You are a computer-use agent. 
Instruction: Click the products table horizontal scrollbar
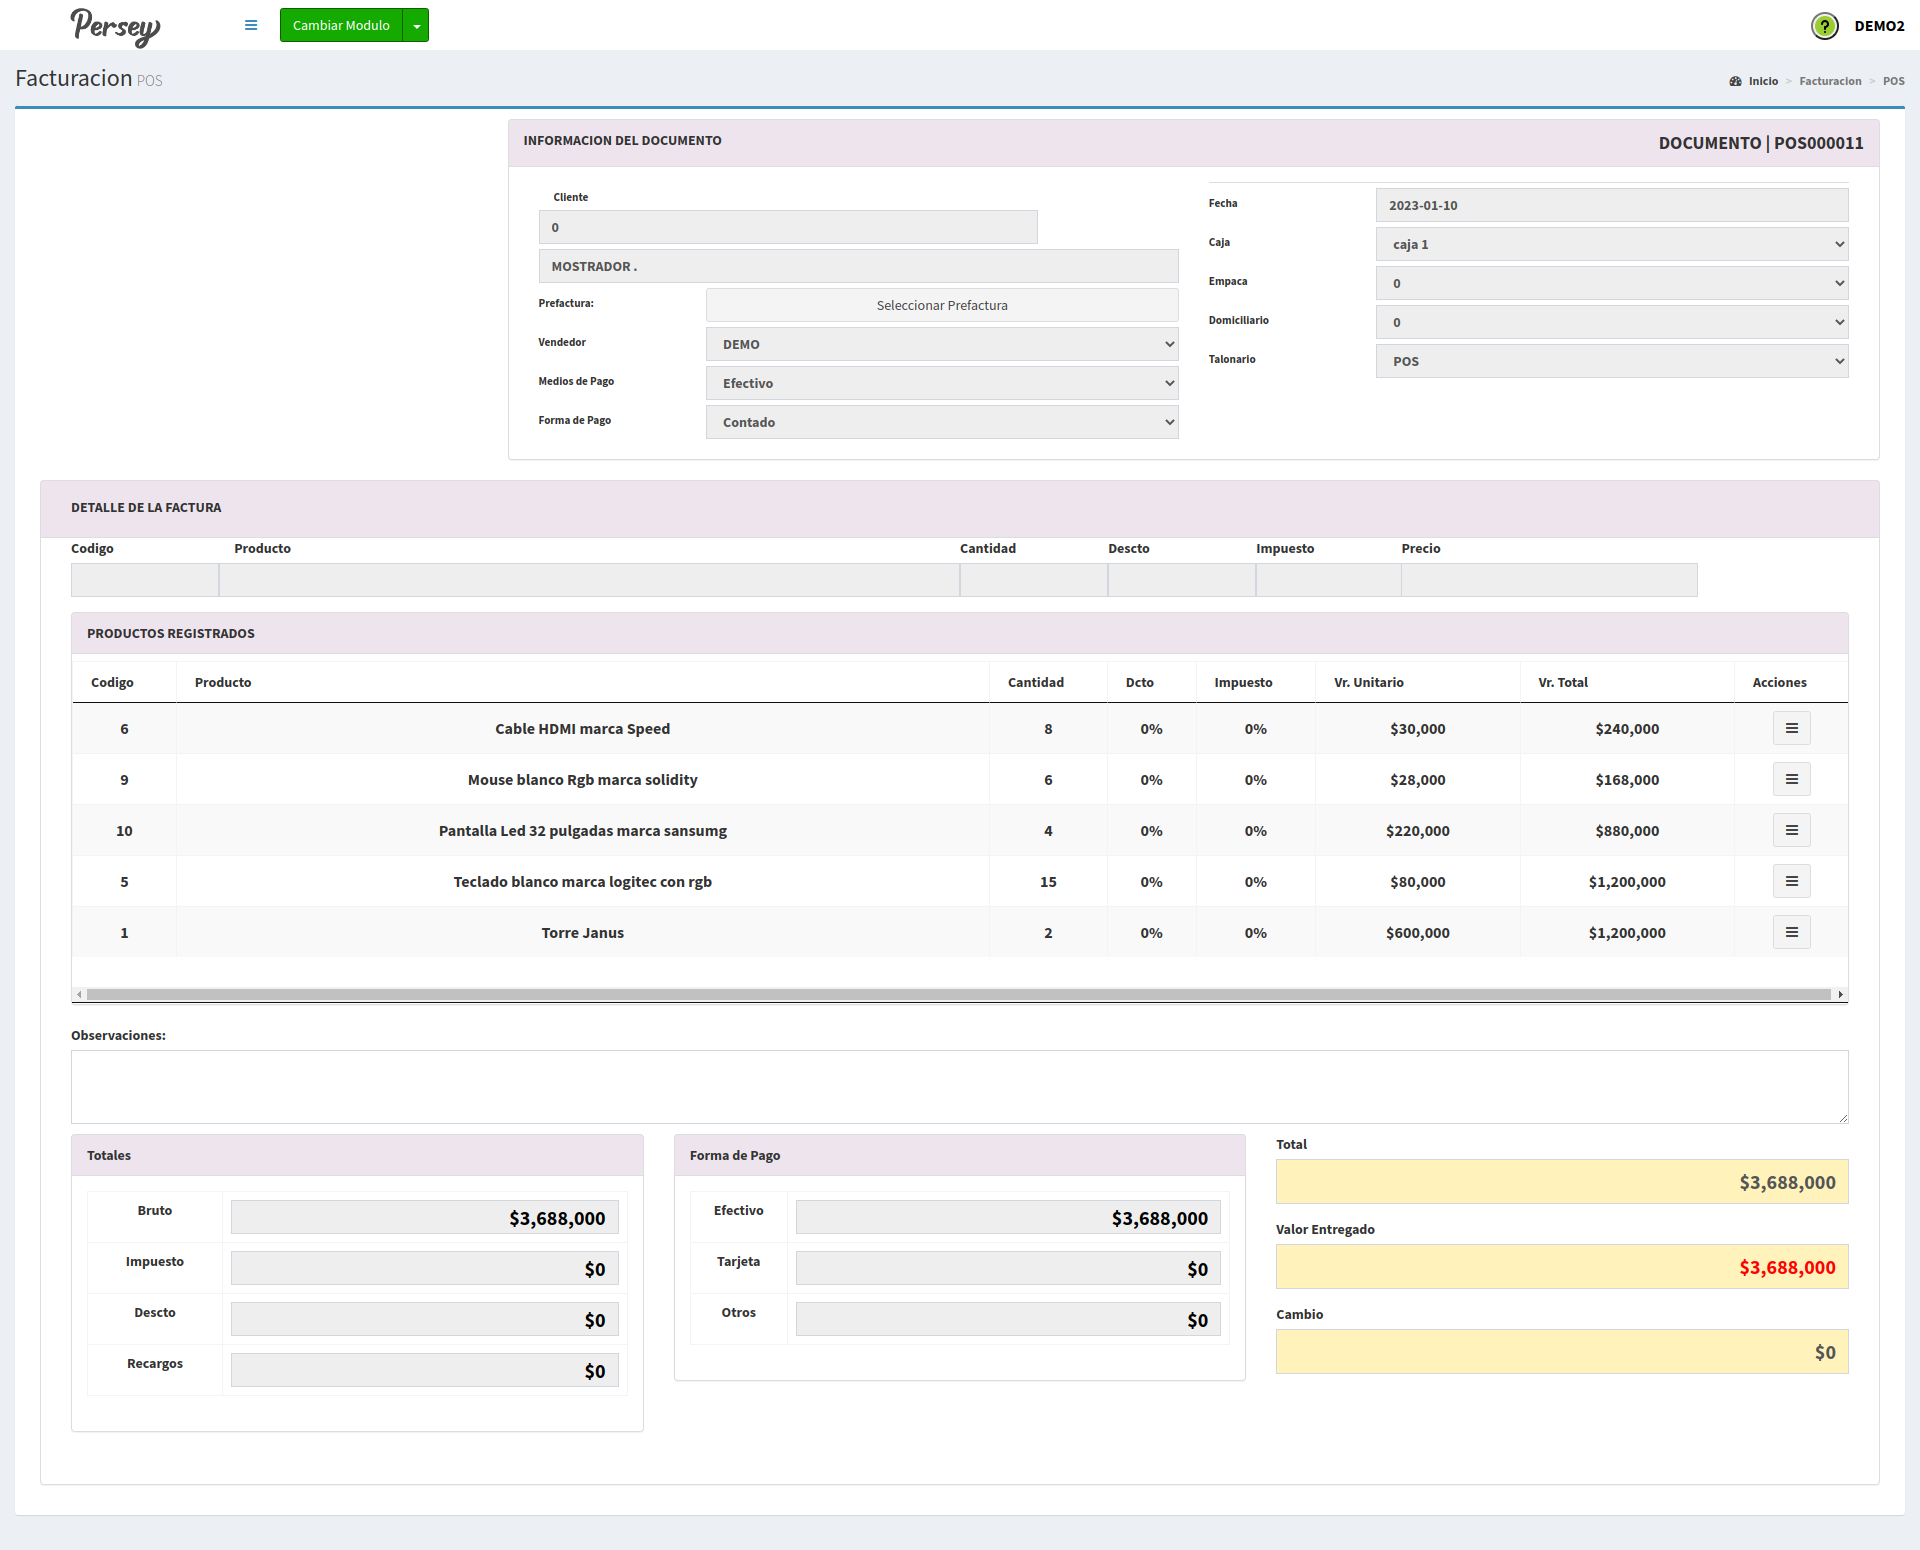click(x=958, y=994)
